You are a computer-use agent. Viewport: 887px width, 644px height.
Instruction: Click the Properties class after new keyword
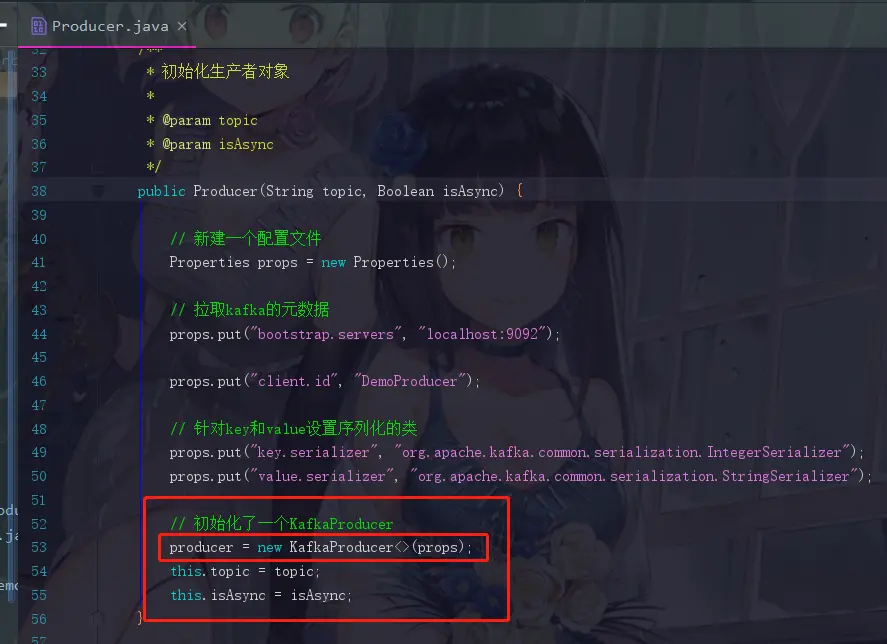pyautogui.click(x=393, y=263)
